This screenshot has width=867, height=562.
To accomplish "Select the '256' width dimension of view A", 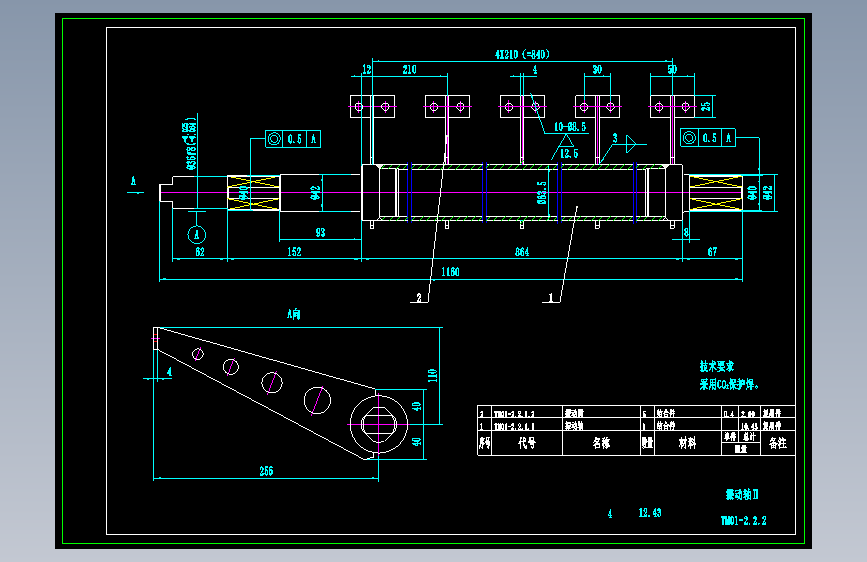I will pyautogui.click(x=266, y=471).
